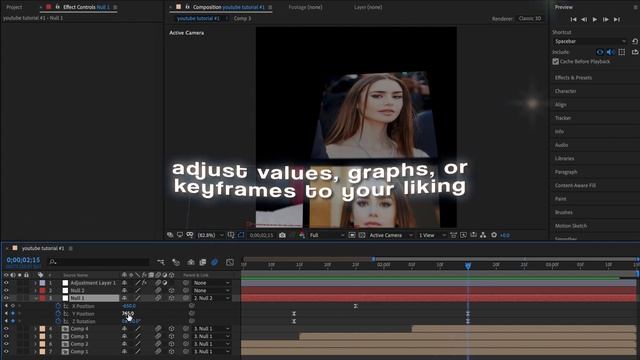Image resolution: width=640 pixels, height=360 pixels.
Task: Click the loop options icon in Preview
Action: (635, 52)
